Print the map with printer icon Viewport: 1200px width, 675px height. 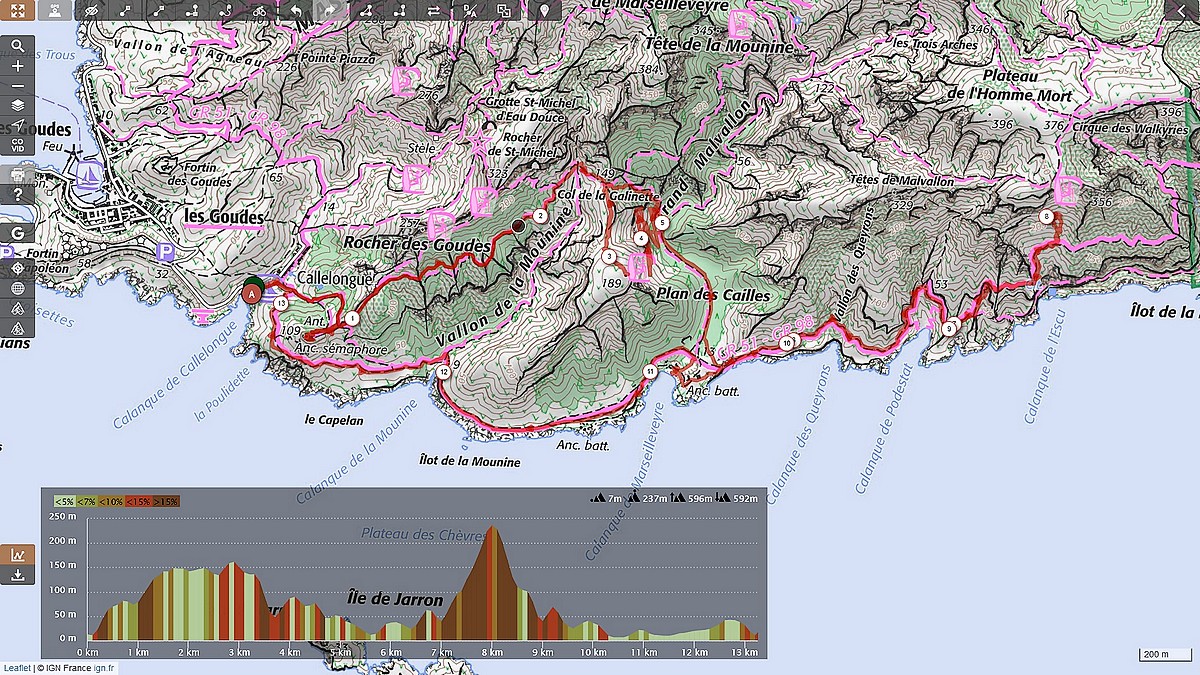[18, 174]
